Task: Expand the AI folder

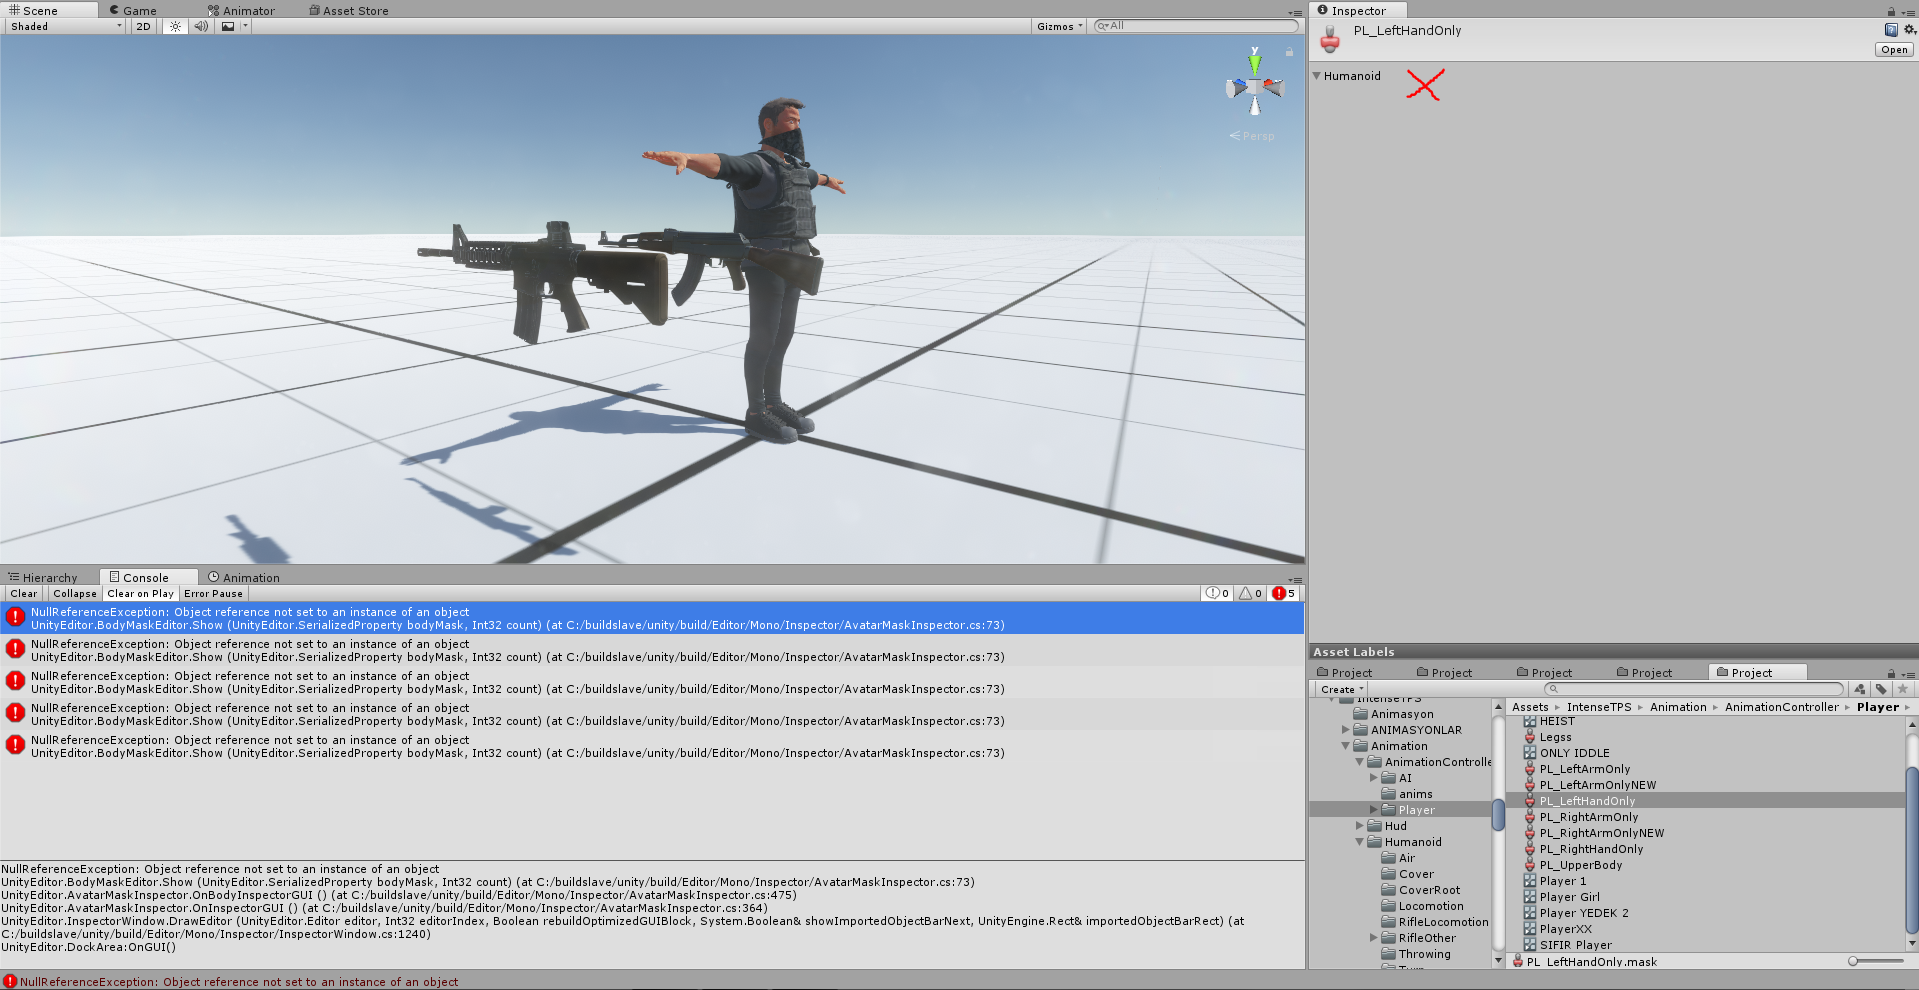Action: point(1373,778)
